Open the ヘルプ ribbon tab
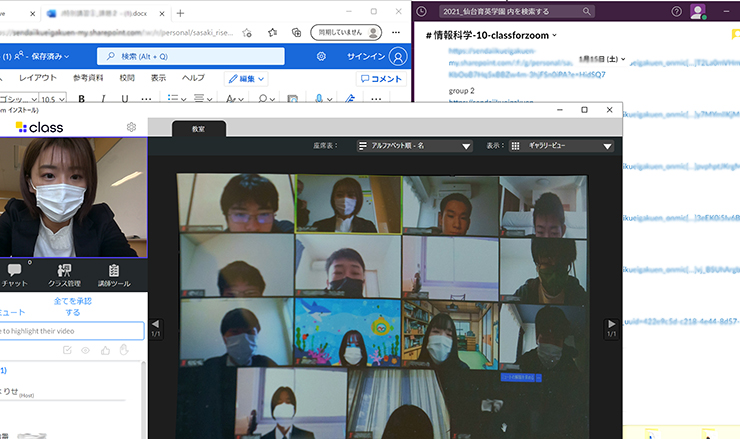This screenshot has height=439, width=740. 193,78
